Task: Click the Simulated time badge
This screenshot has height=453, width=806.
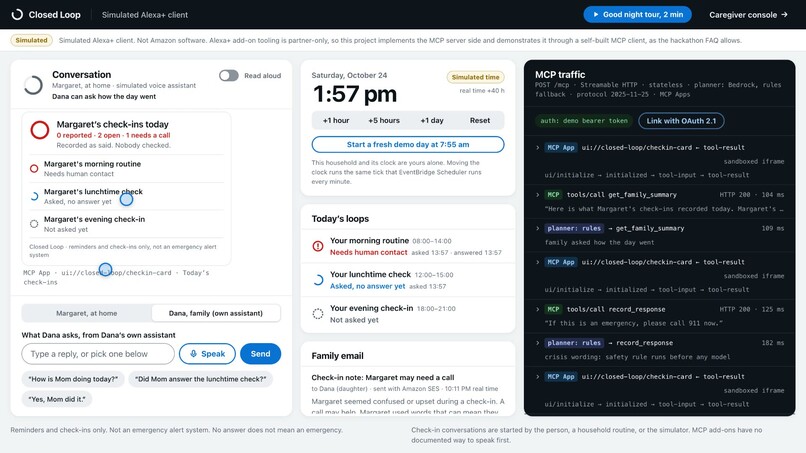Action: [x=475, y=77]
